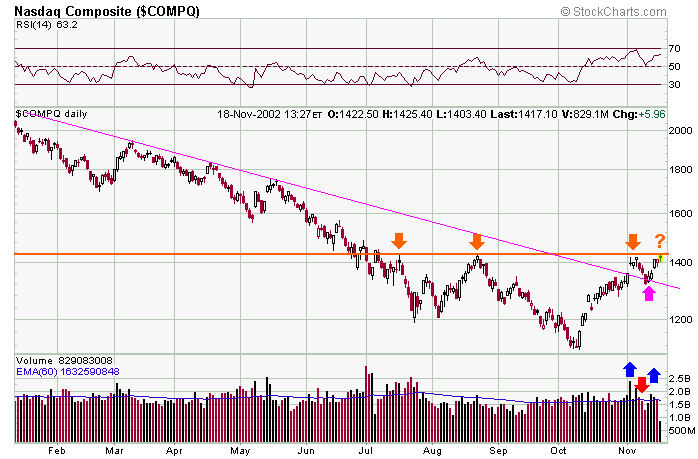Click the H:1425.40 high value
Image resolution: width=698 pixels, height=459 pixels.
(407, 114)
